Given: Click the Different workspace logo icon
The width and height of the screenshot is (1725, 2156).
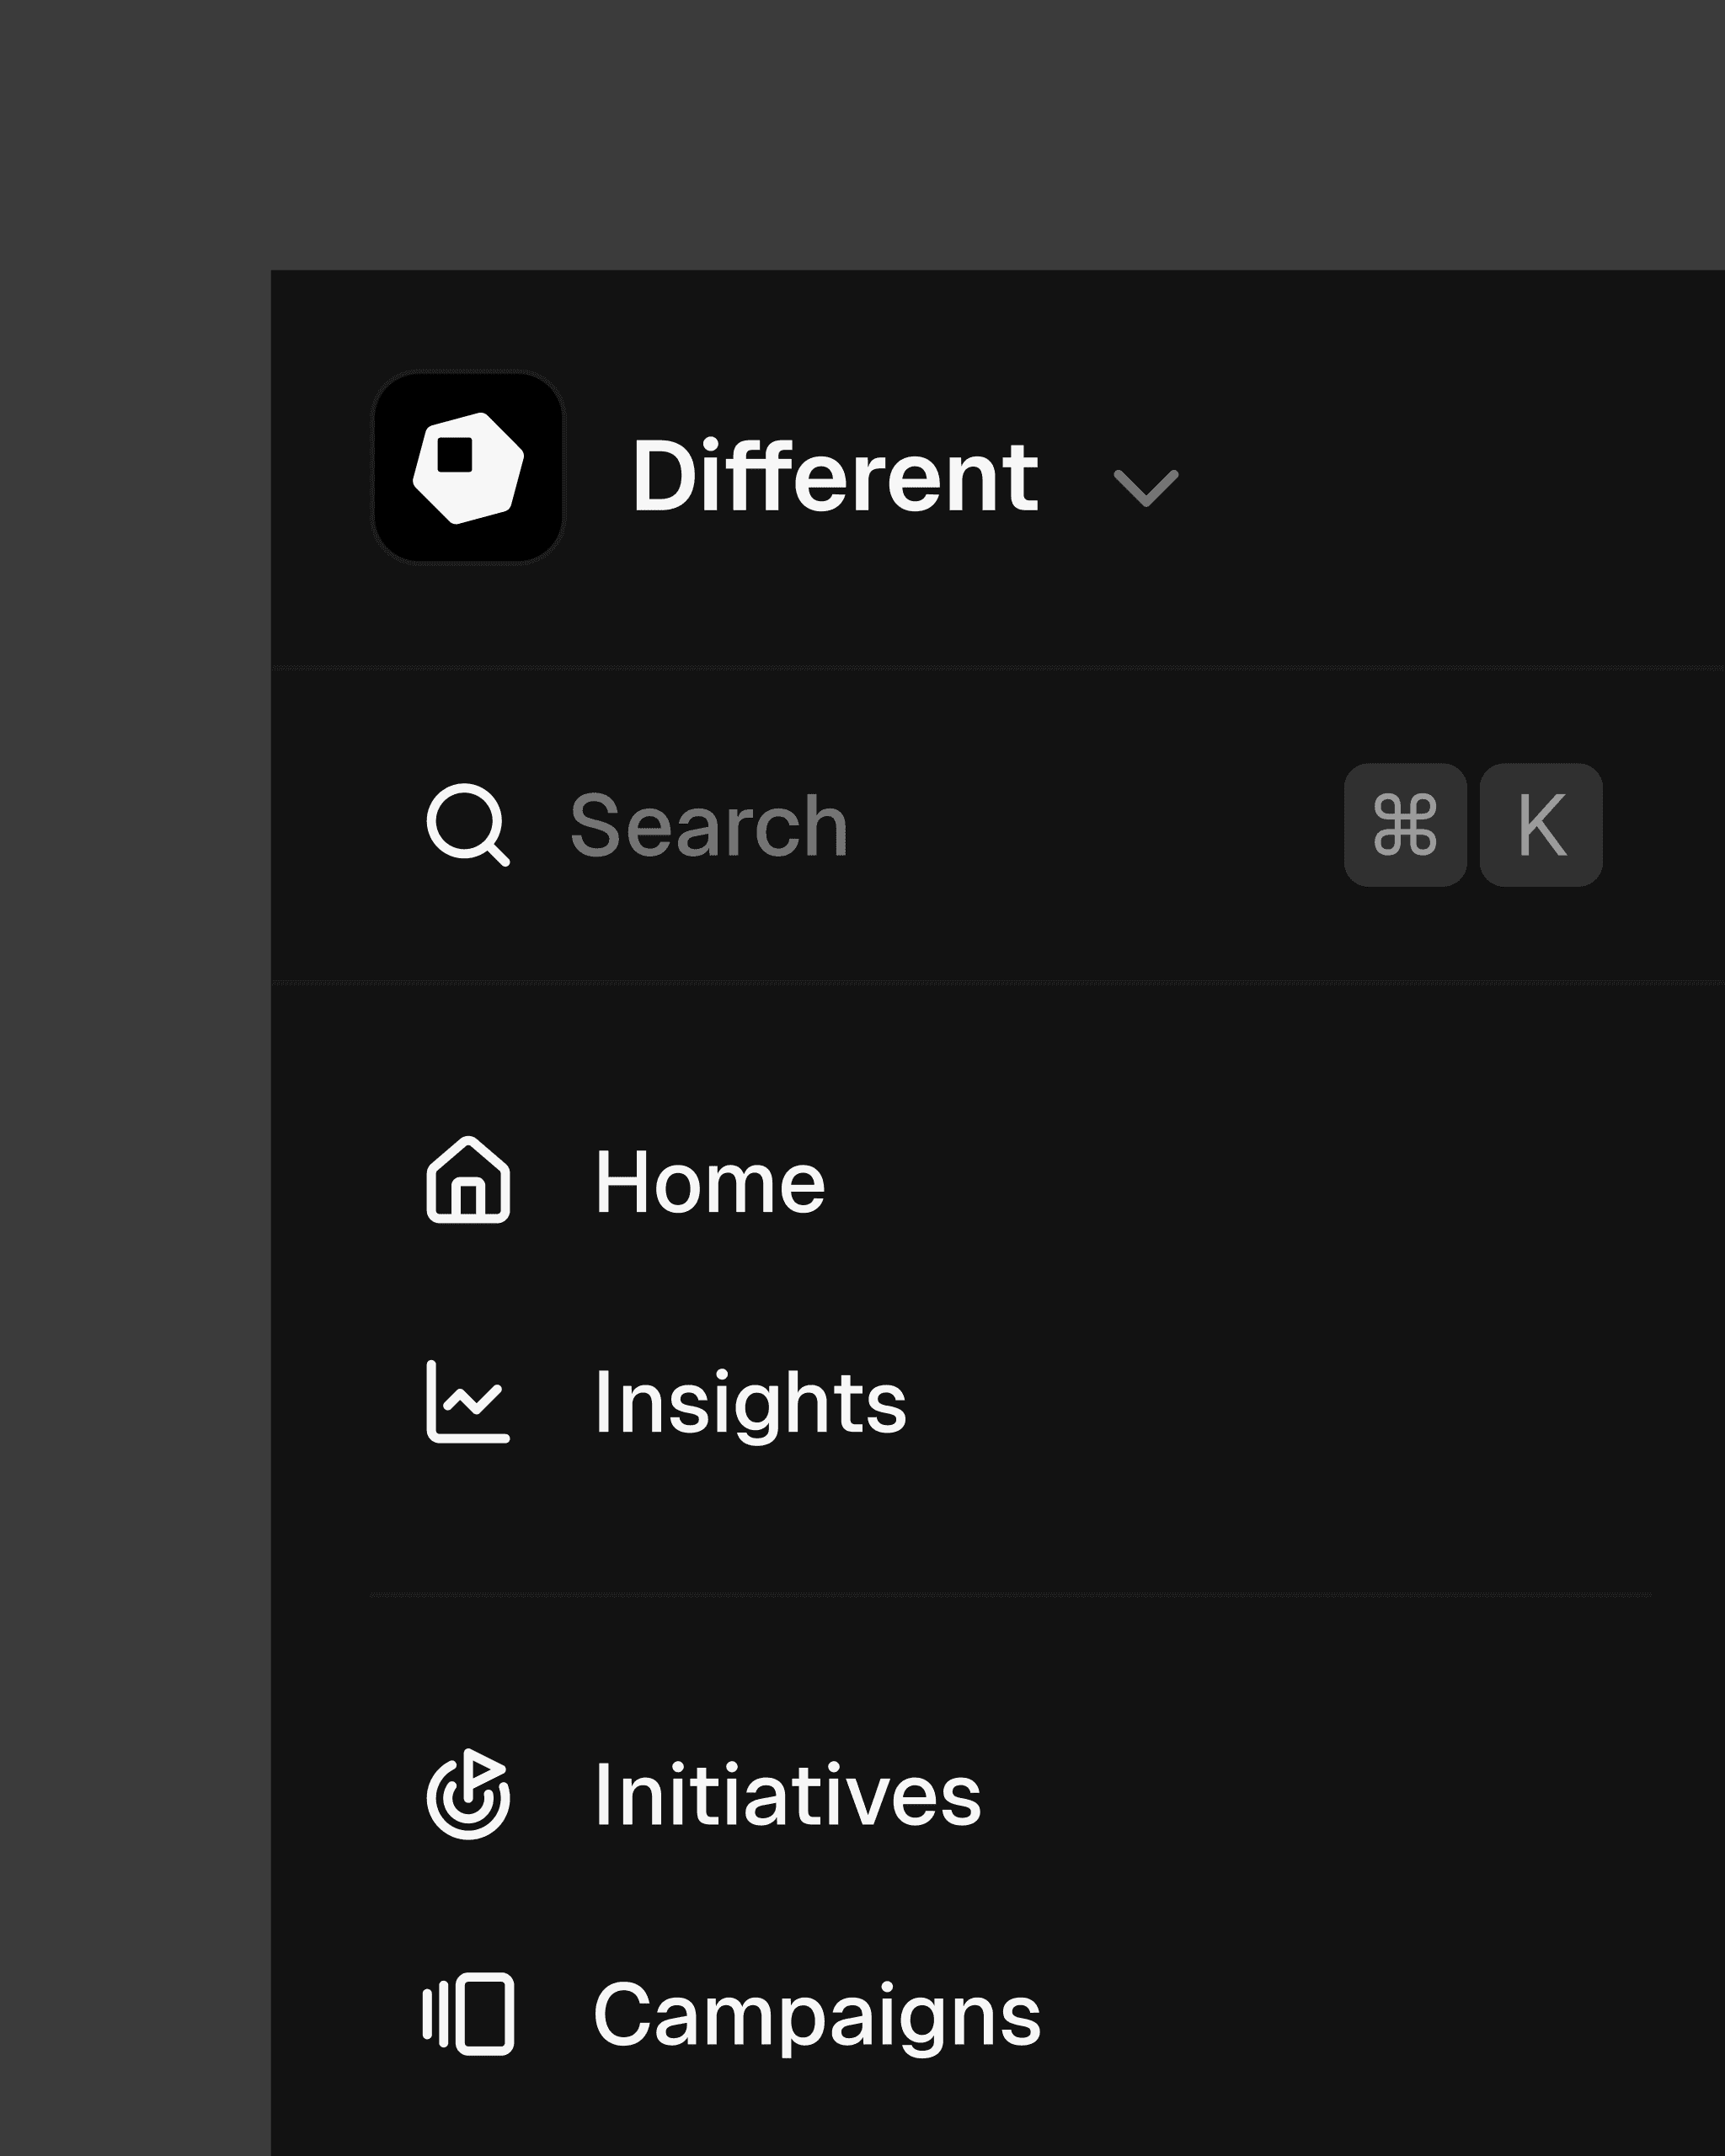Looking at the screenshot, I should click(468, 467).
